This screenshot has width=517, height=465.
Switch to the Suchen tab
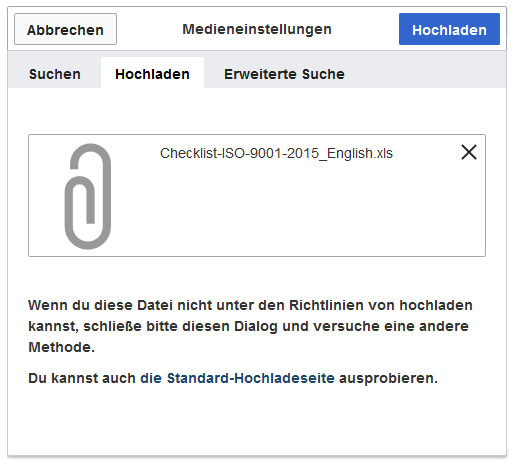55,74
